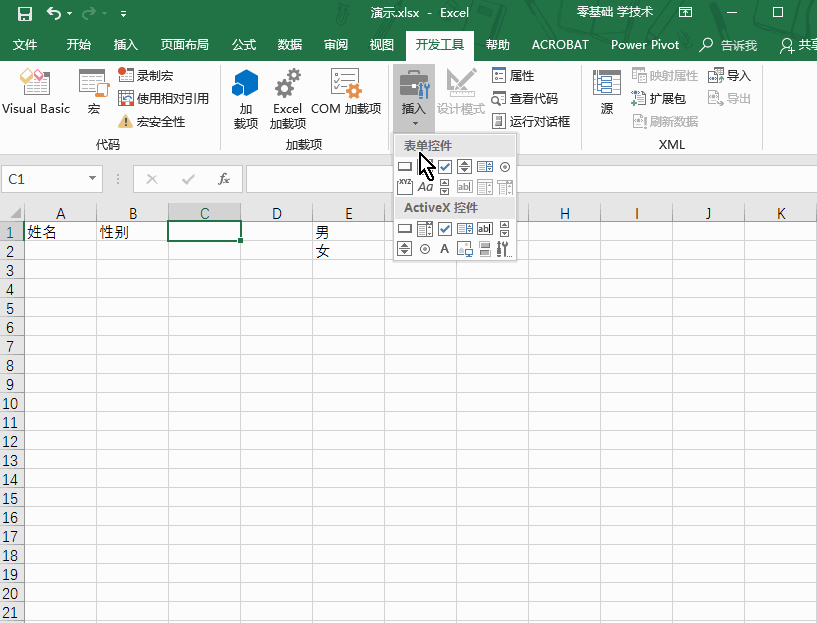Undo the last action
Viewport: 817px width, 623px height.
54,13
